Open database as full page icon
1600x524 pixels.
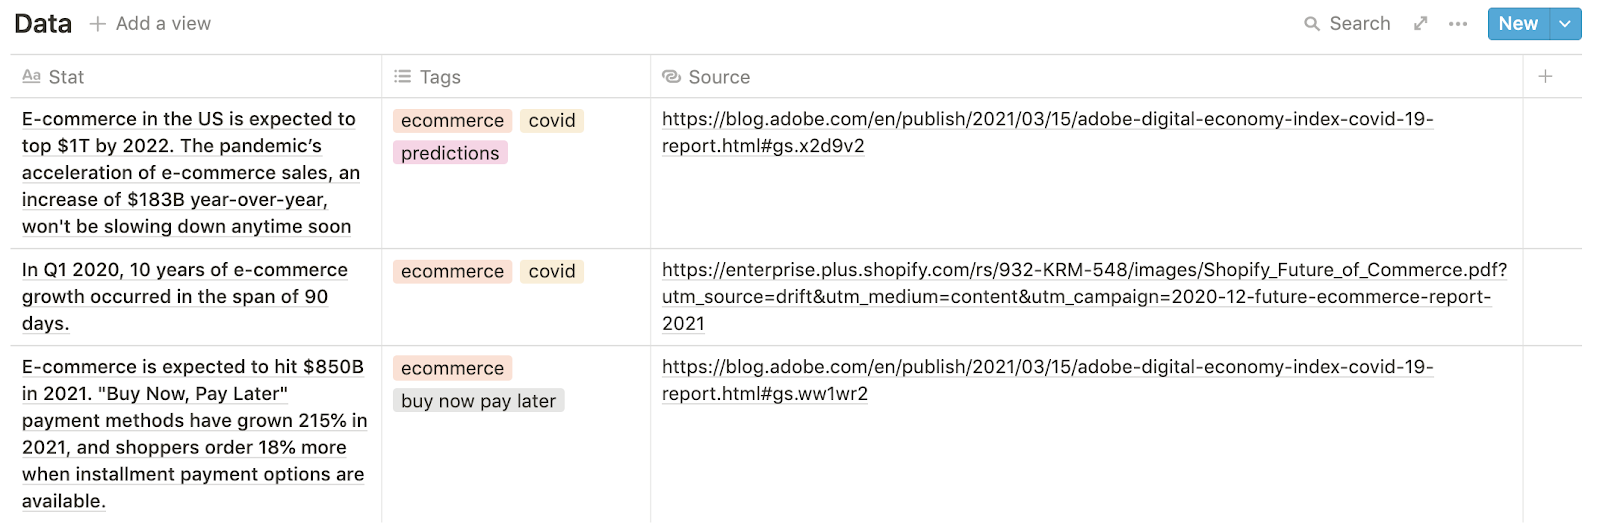click(x=1420, y=24)
